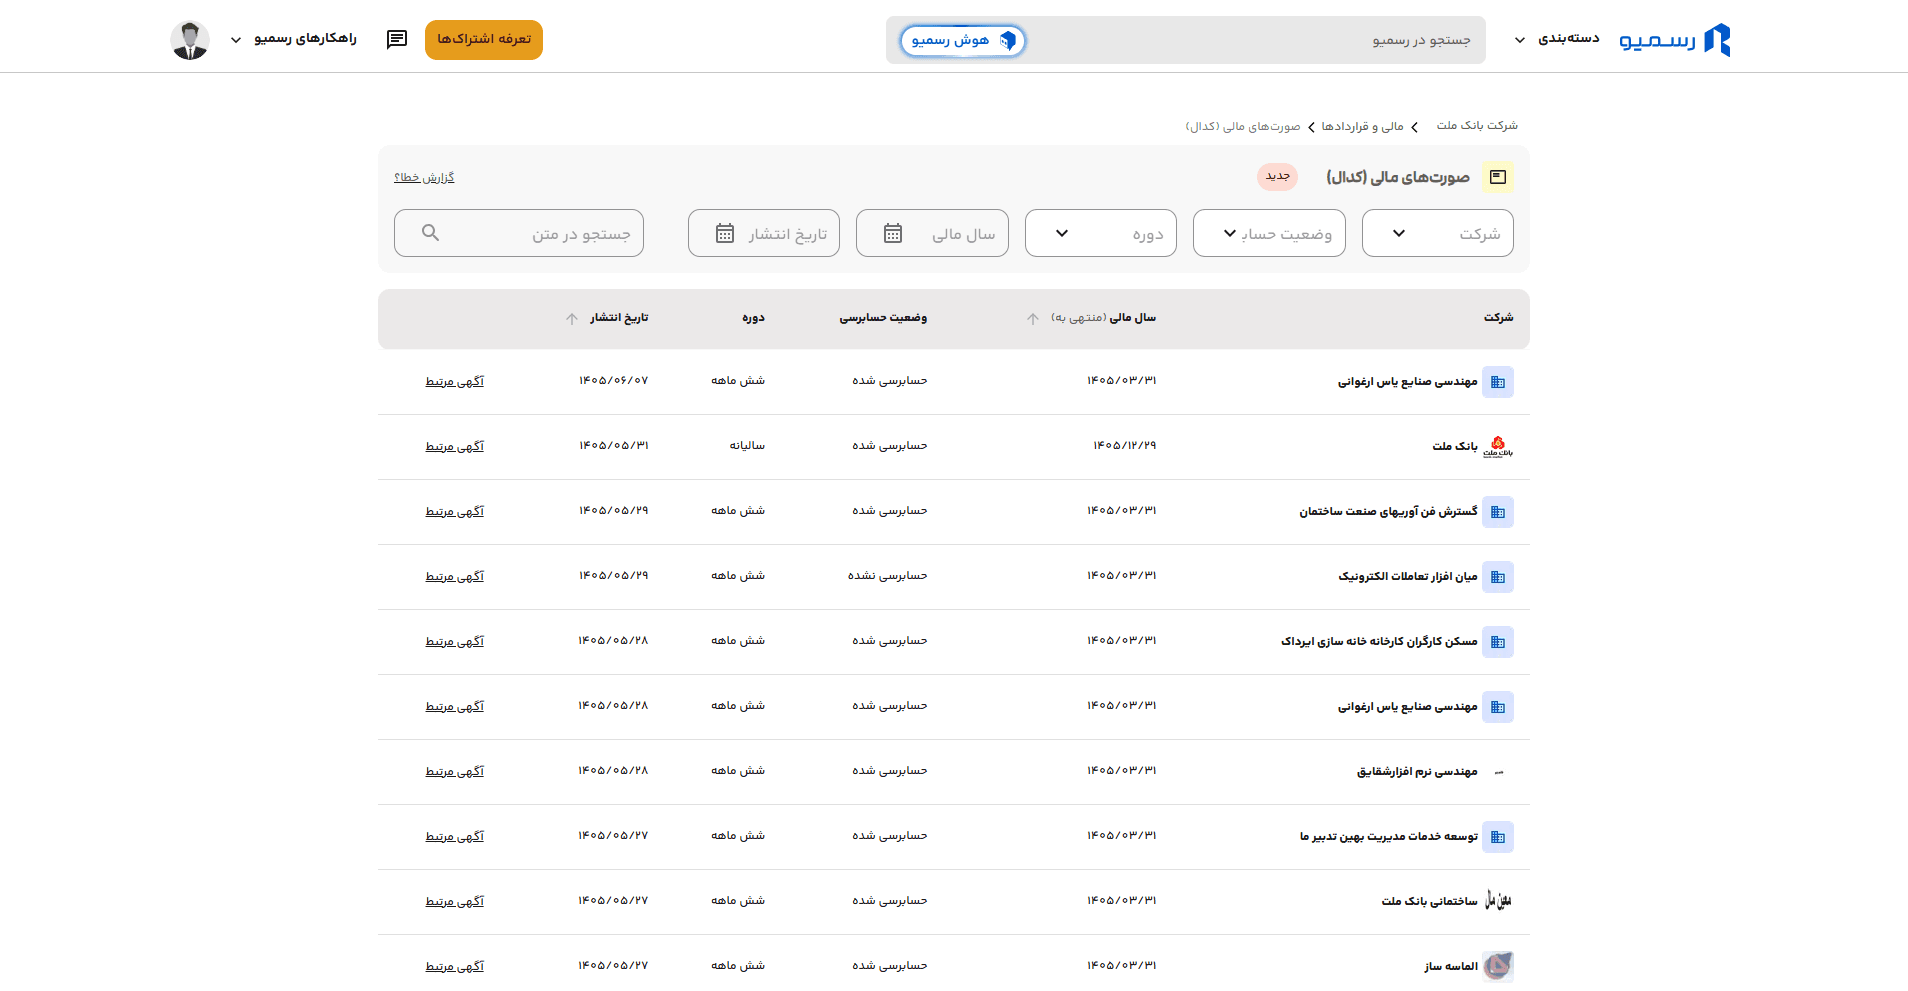Open the سال مالی date picker field
This screenshot has height=991, width=1908.
(x=932, y=233)
